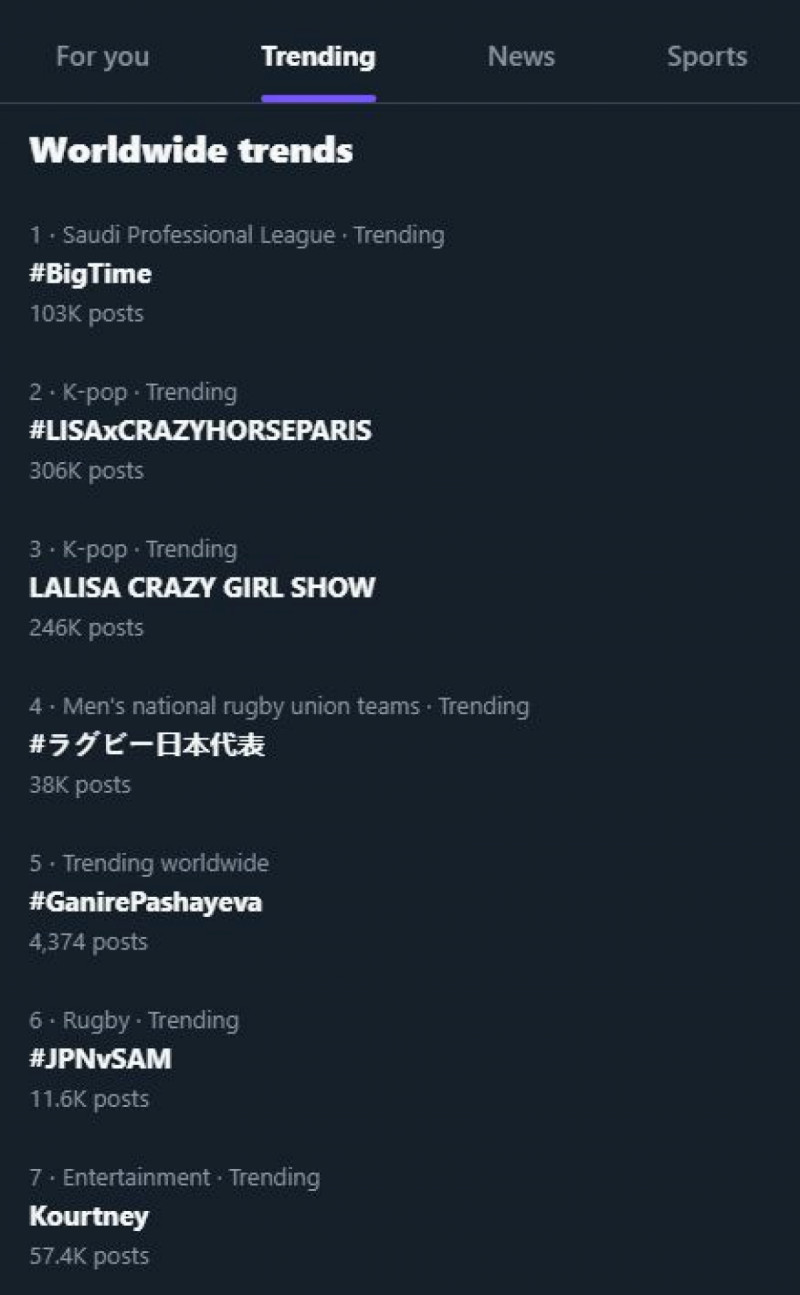Image resolution: width=800 pixels, height=1295 pixels.
Task: Open the News tab
Action: [x=521, y=57]
